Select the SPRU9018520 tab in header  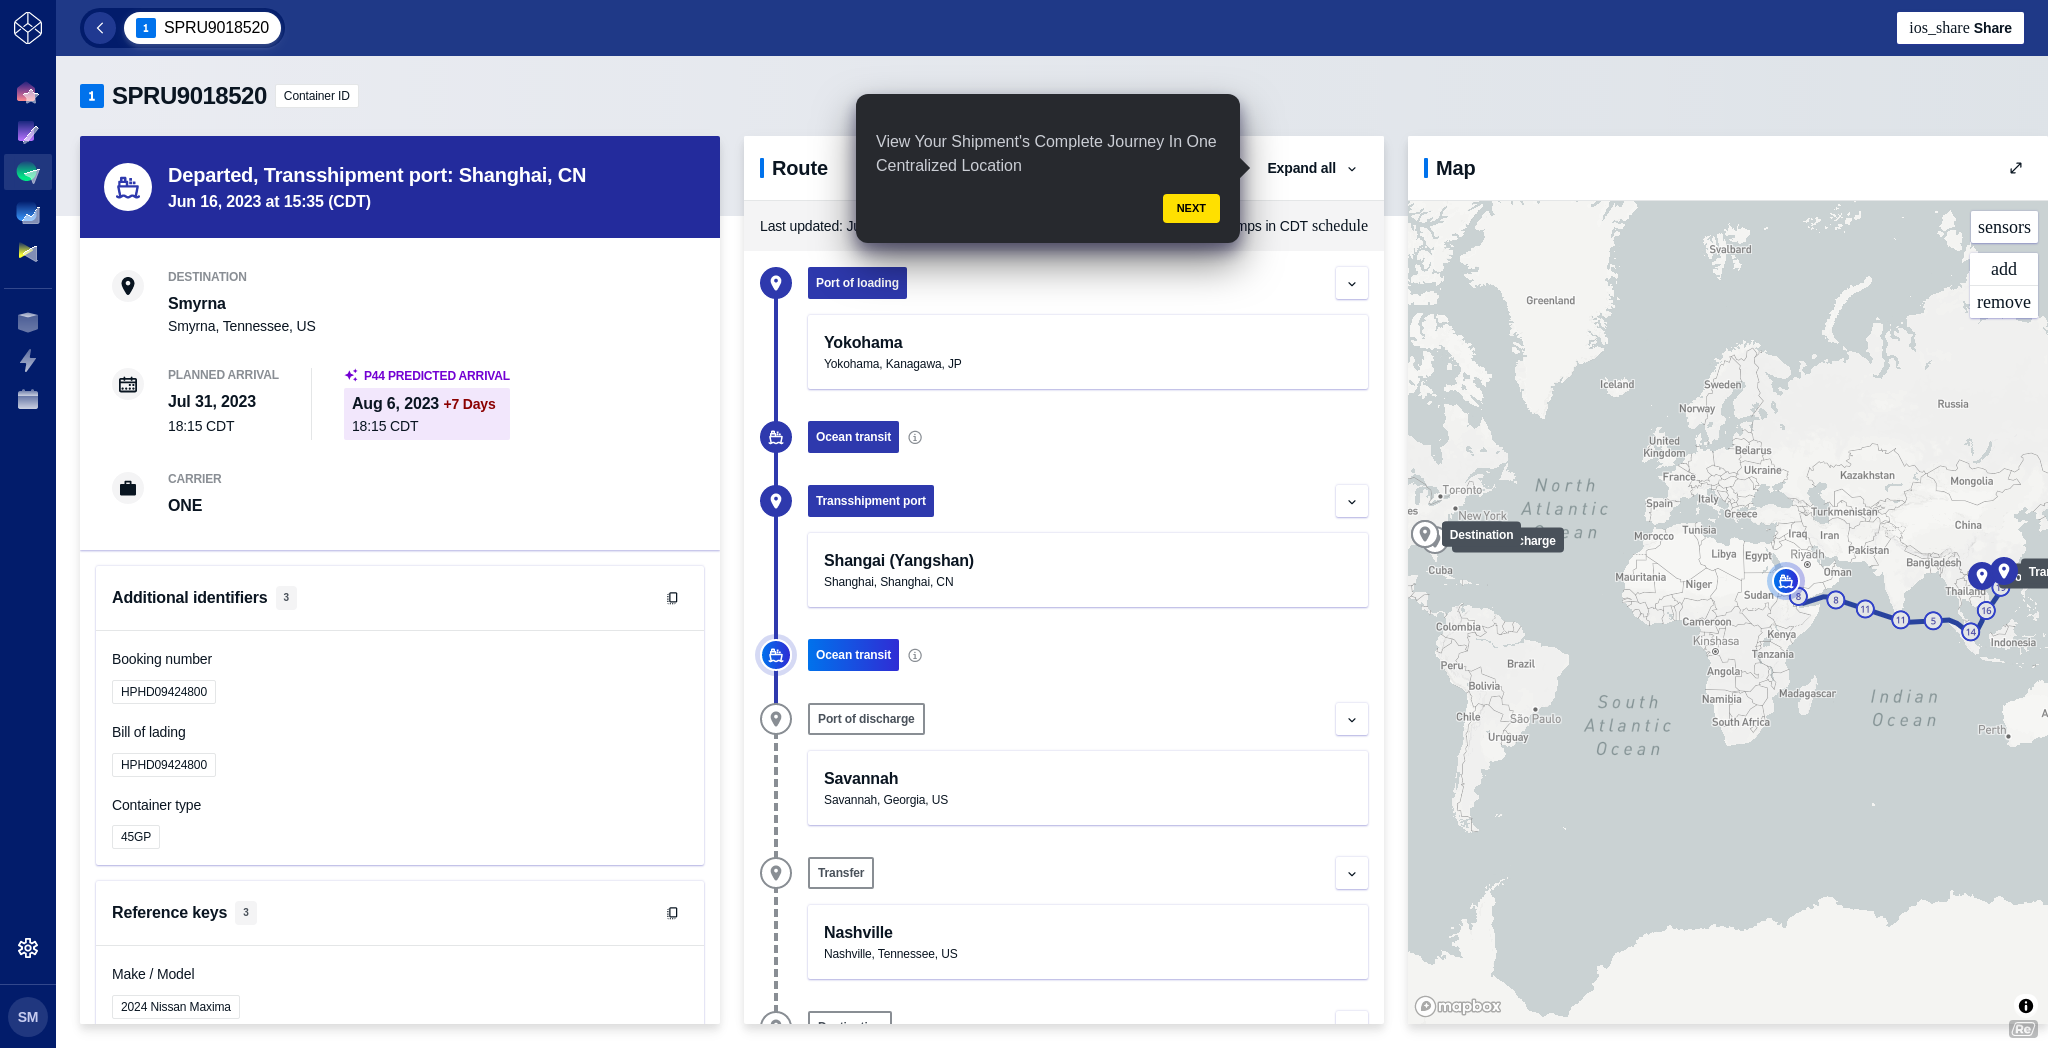click(204, 28)
